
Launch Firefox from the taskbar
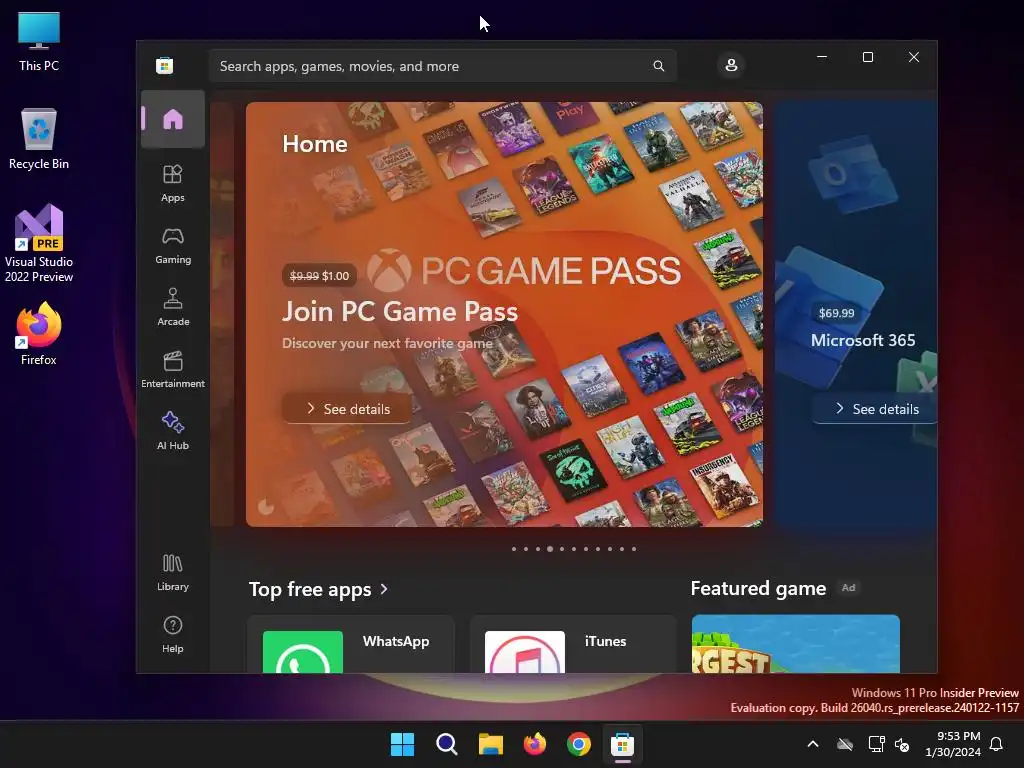point(535,744)
